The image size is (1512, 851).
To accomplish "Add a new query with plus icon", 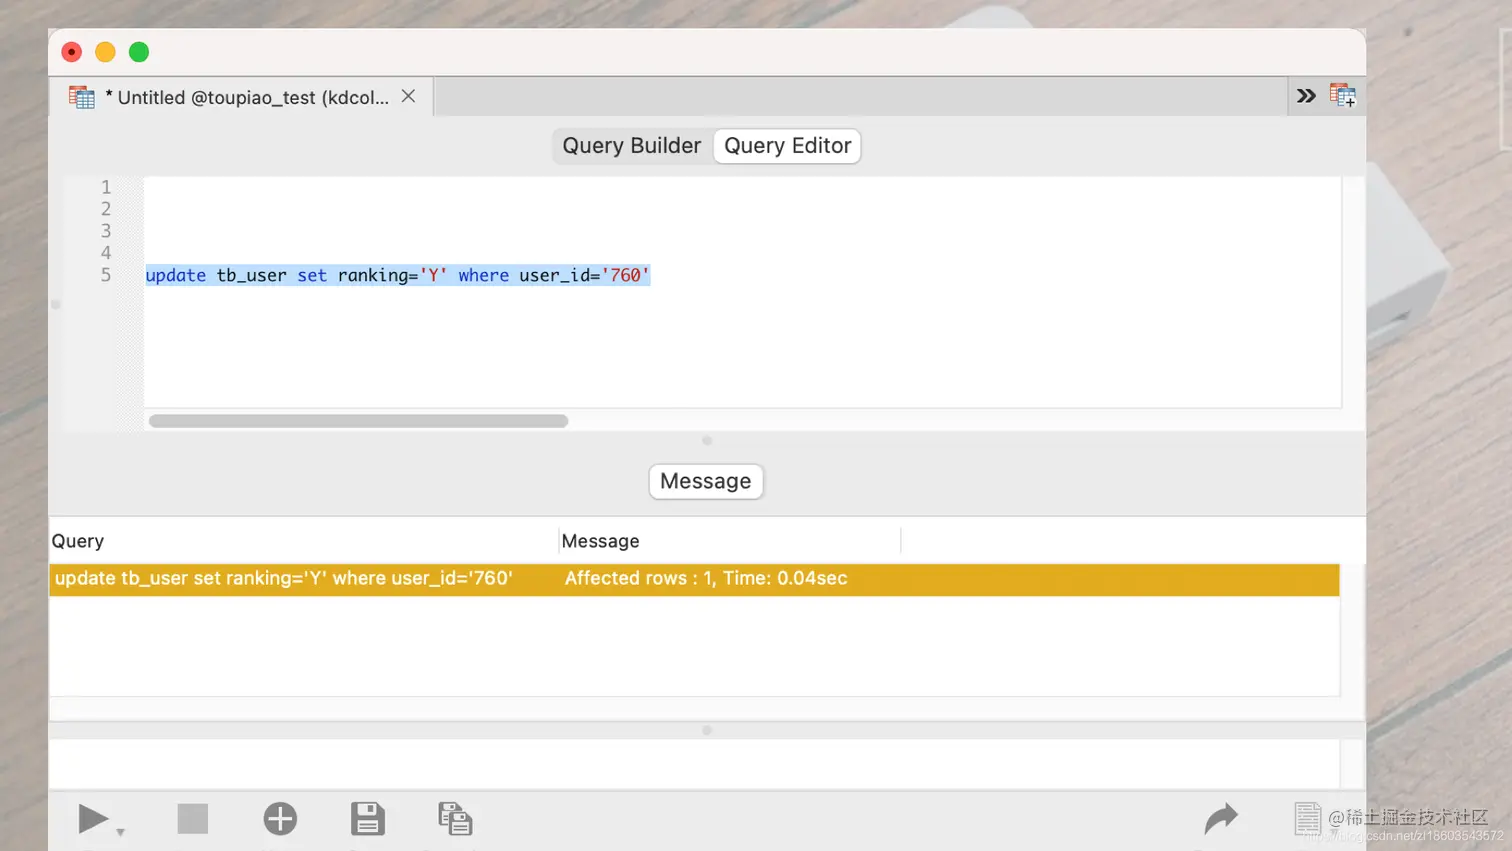I will coord(280,819).
